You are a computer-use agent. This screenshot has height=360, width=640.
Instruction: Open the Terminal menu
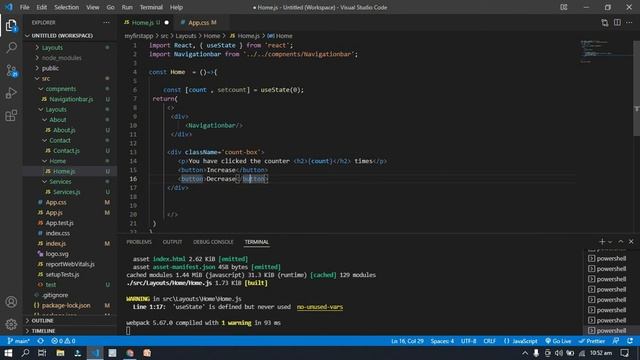click(x=151, y=7)
